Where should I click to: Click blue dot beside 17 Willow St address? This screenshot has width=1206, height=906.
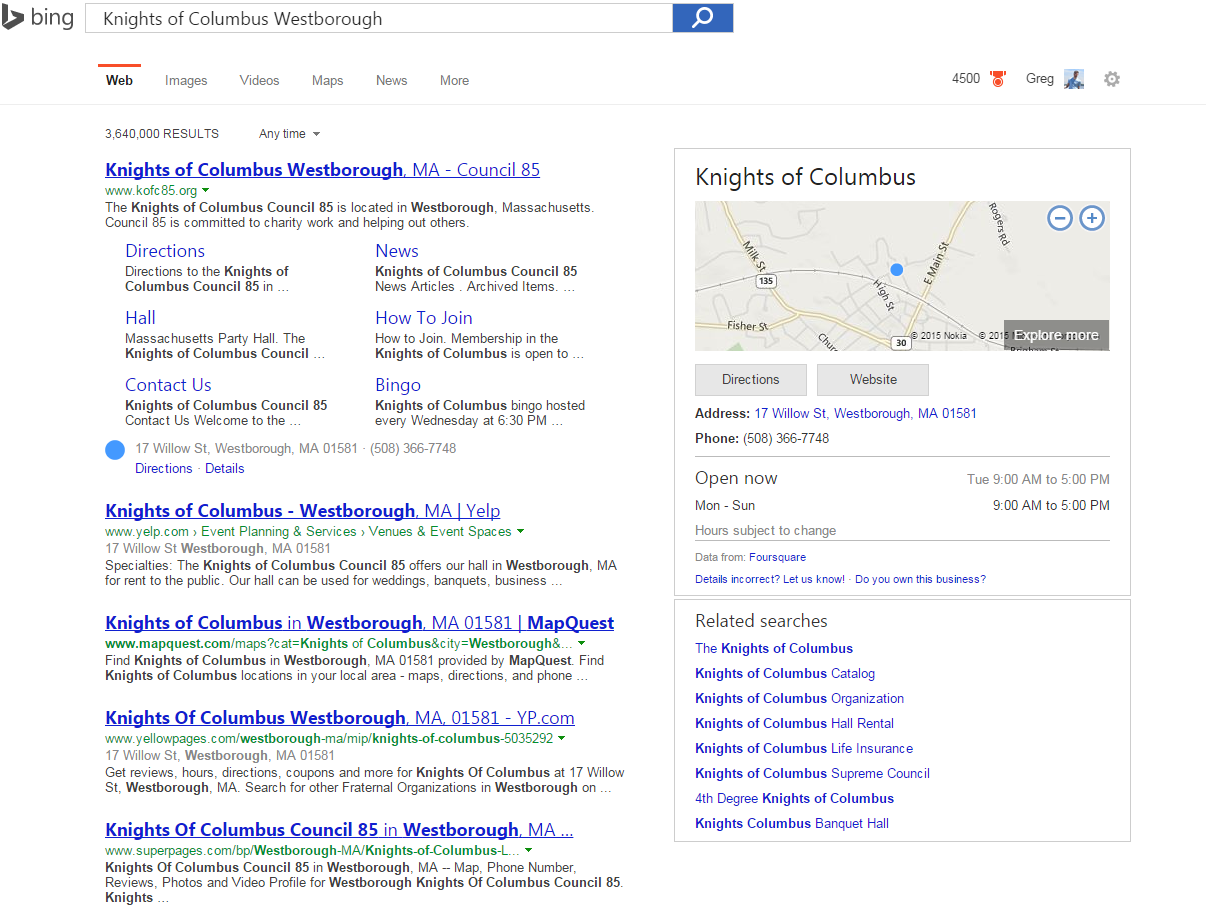click(115, 450)
